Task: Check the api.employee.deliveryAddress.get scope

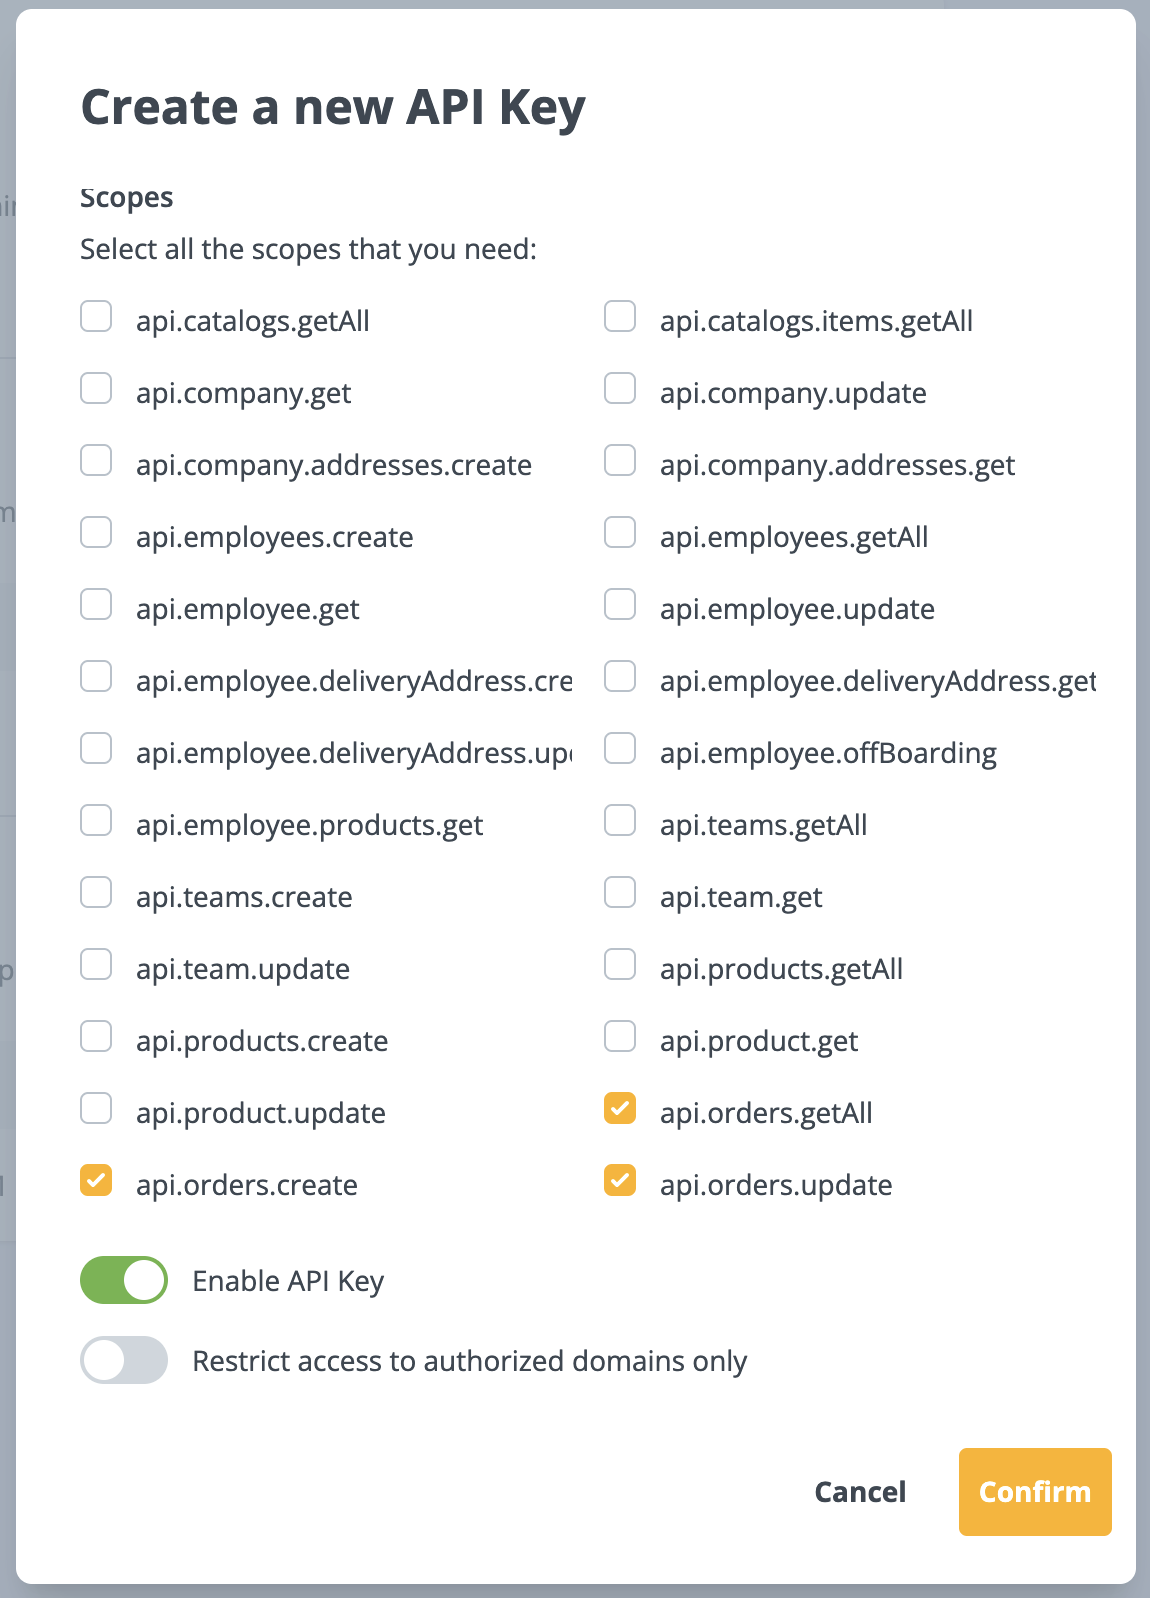Action: [620, 677]
